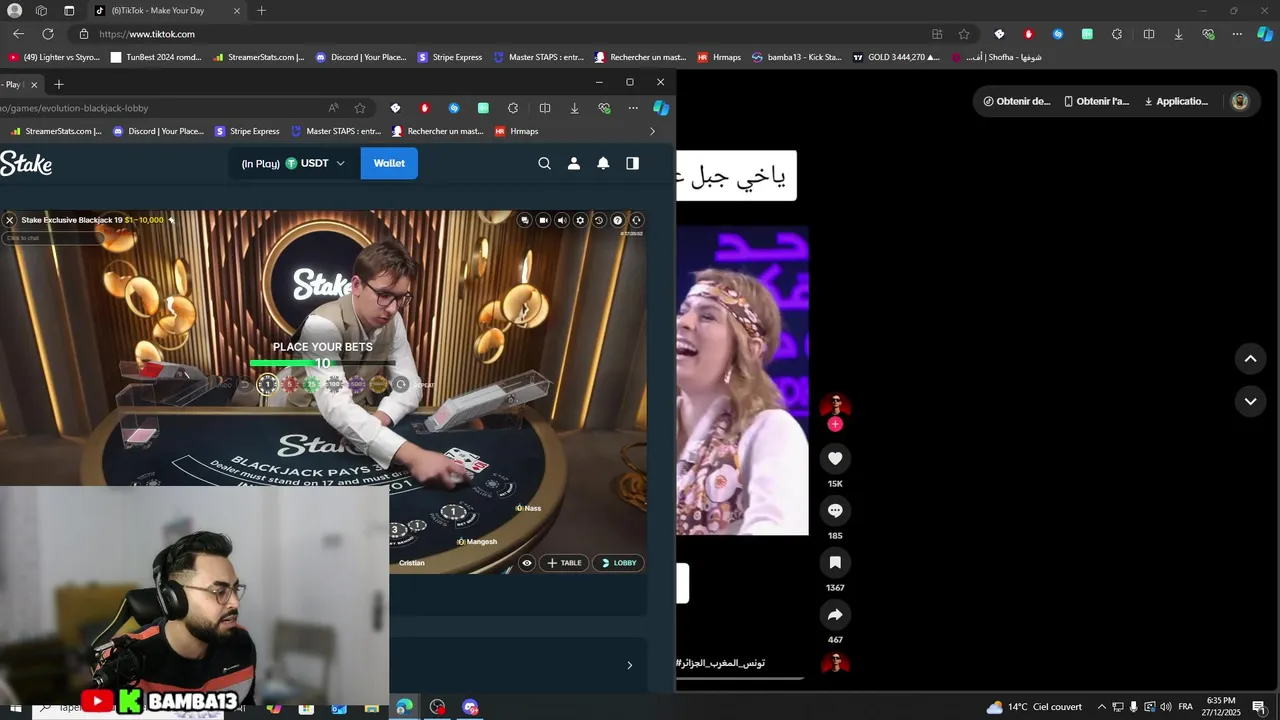
Task: Mute the blackjack game sound
Action: [562, 220]
